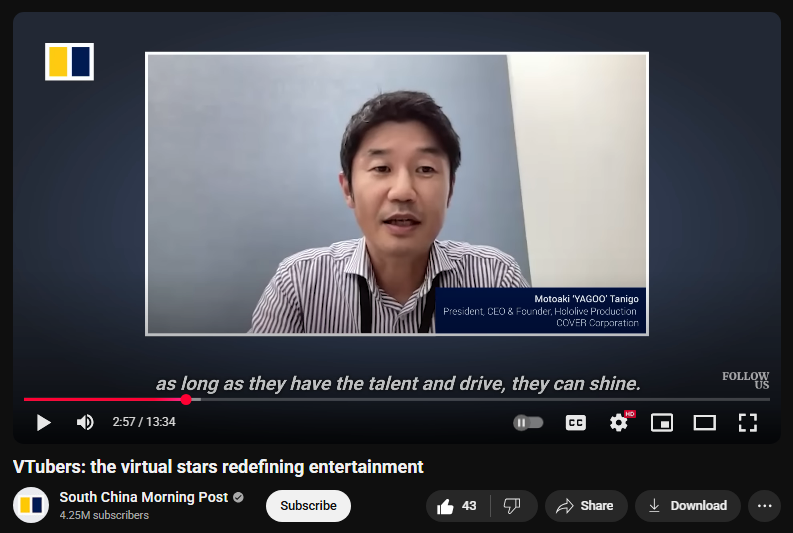The width and height of the screenshot is (793, 533).
Task: Open the South China Morning Post channel avatar
Action: click(31, 506)
